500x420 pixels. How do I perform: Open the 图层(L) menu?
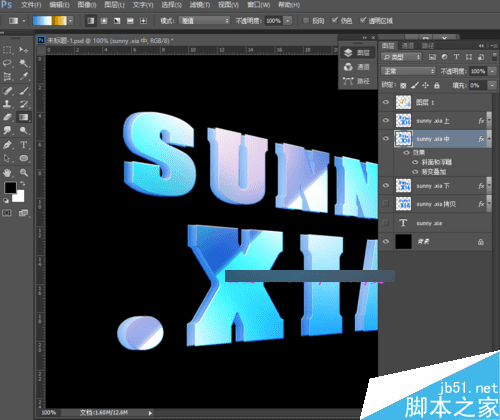click(x=114, y=5)
